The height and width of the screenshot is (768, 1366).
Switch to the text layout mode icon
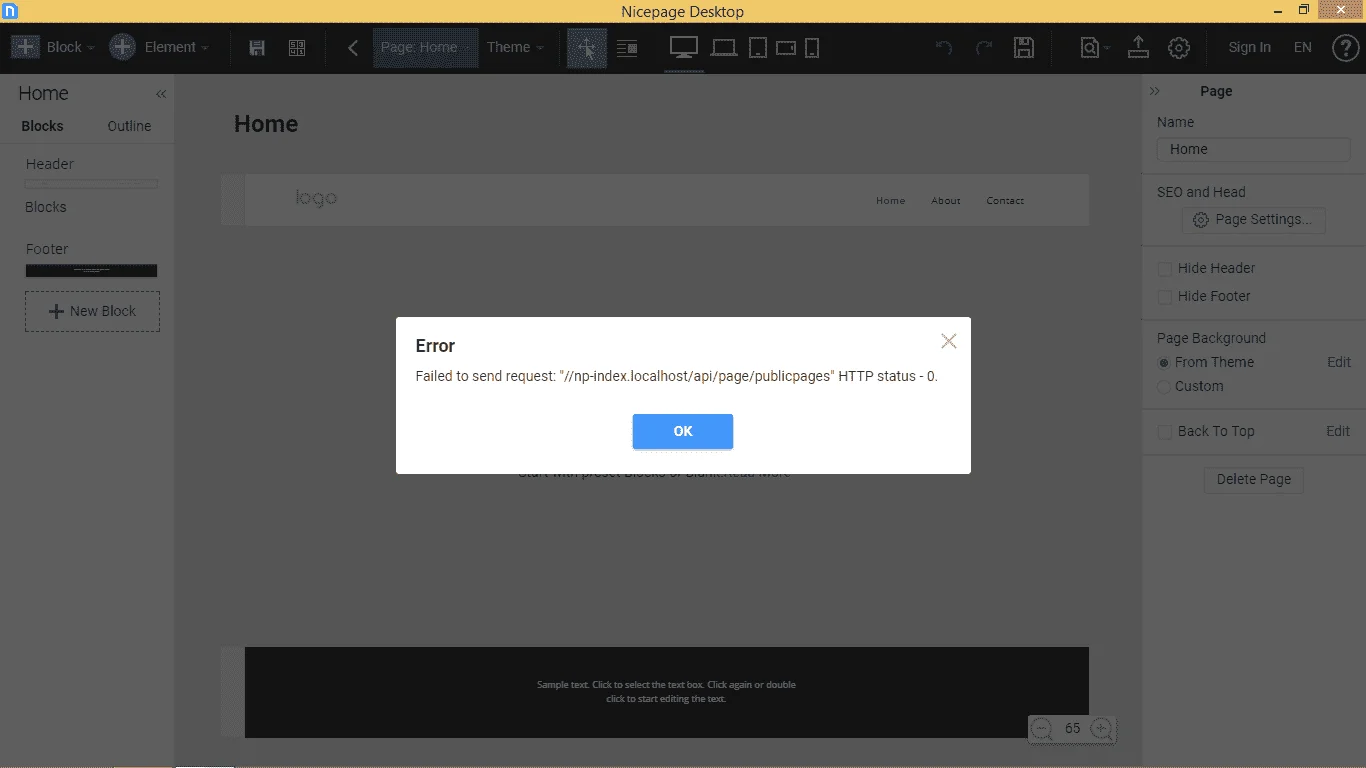pyautogui.click(x=627, y=48)
